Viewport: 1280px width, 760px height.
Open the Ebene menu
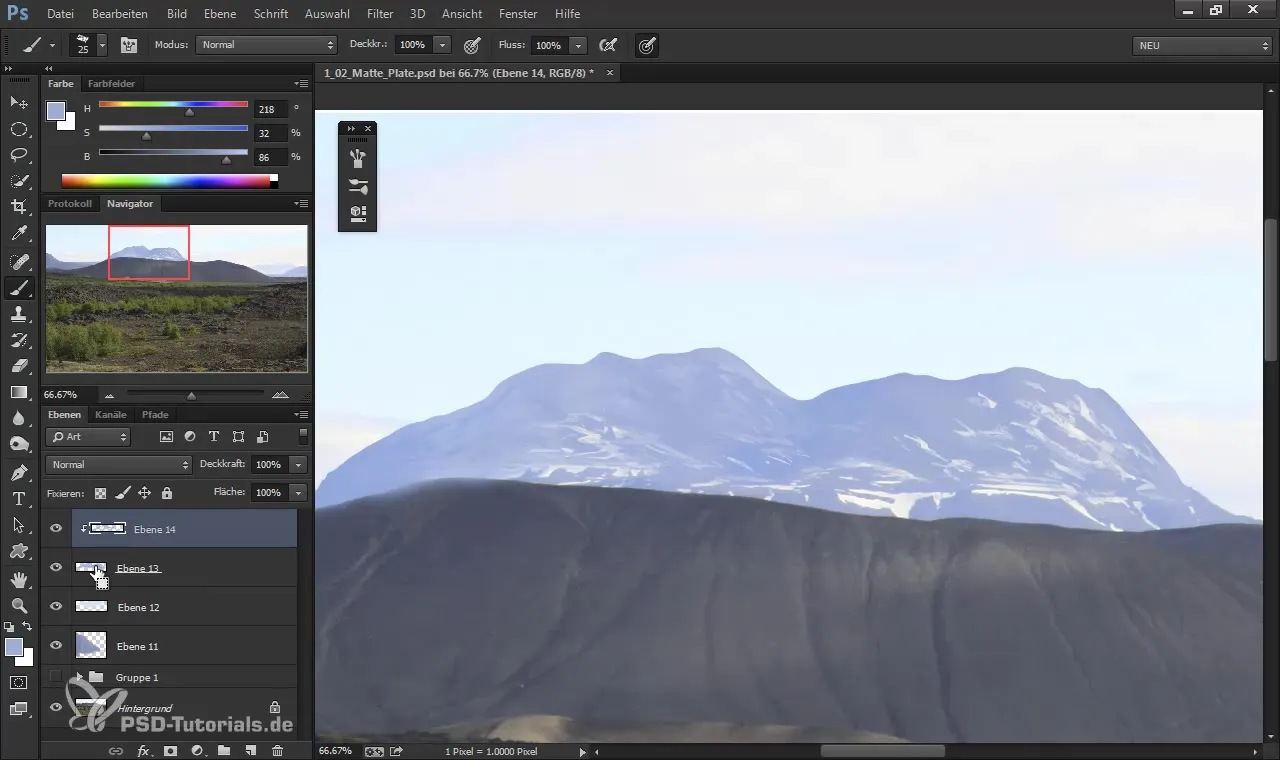[220, 14]
